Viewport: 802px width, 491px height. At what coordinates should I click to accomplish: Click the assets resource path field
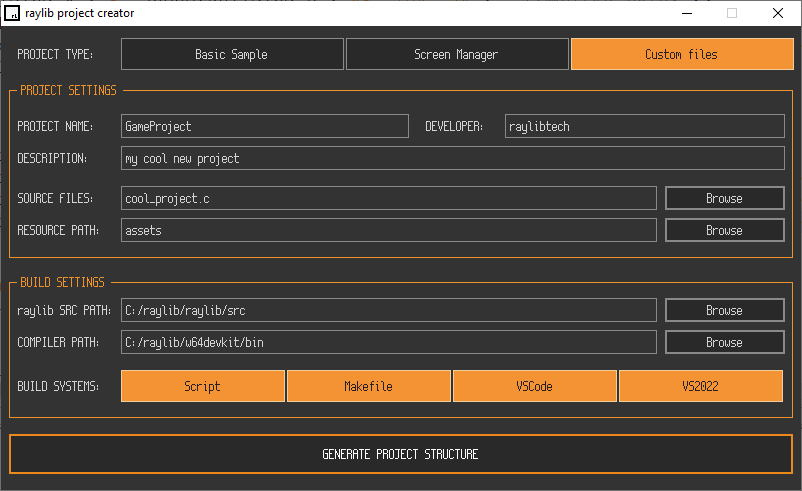pyautogui.click(x=389, y=230)
